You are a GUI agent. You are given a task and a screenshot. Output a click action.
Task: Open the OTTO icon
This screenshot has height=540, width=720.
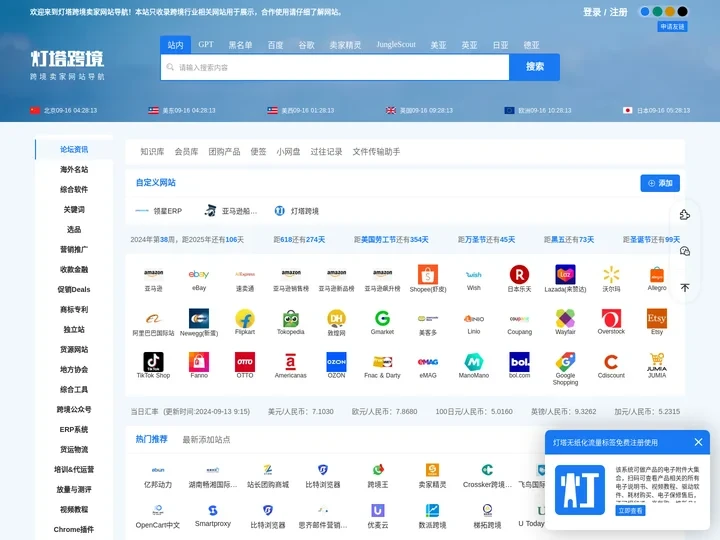tap(245, 362)
